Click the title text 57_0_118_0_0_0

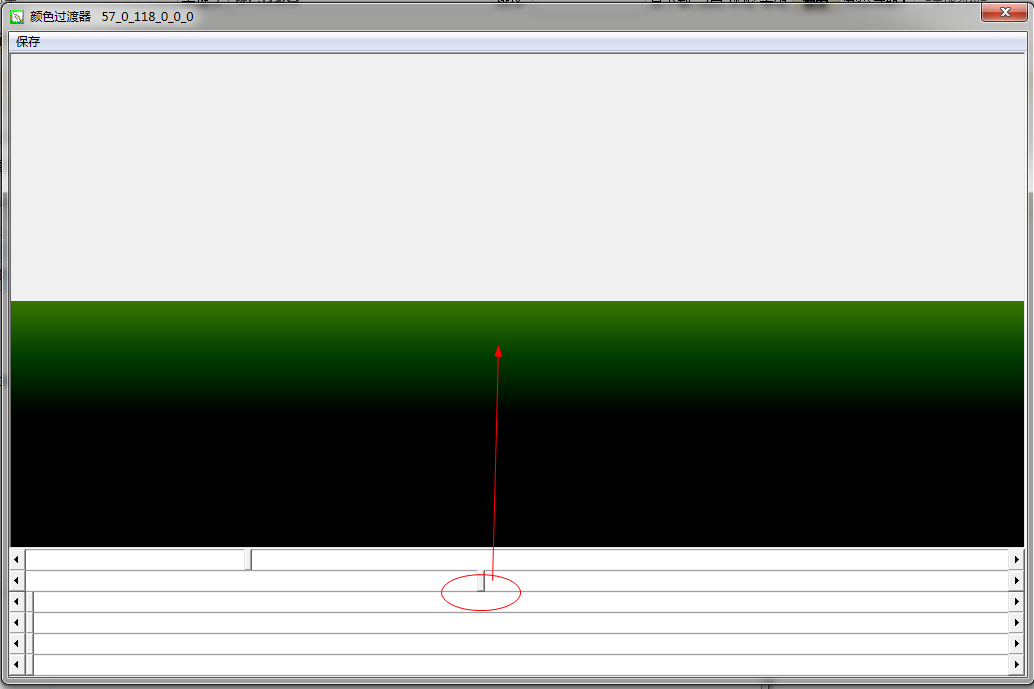pos(148,16)
